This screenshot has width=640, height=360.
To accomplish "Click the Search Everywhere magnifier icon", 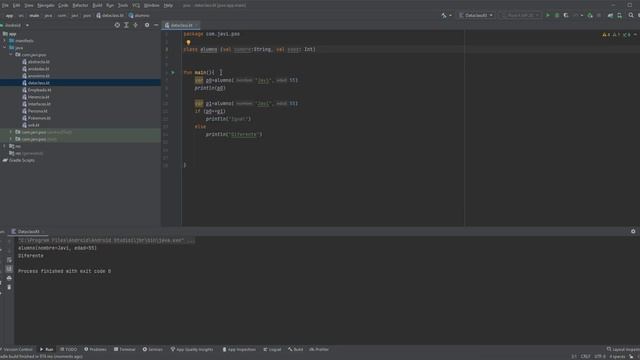I will (x=631, y=16).
